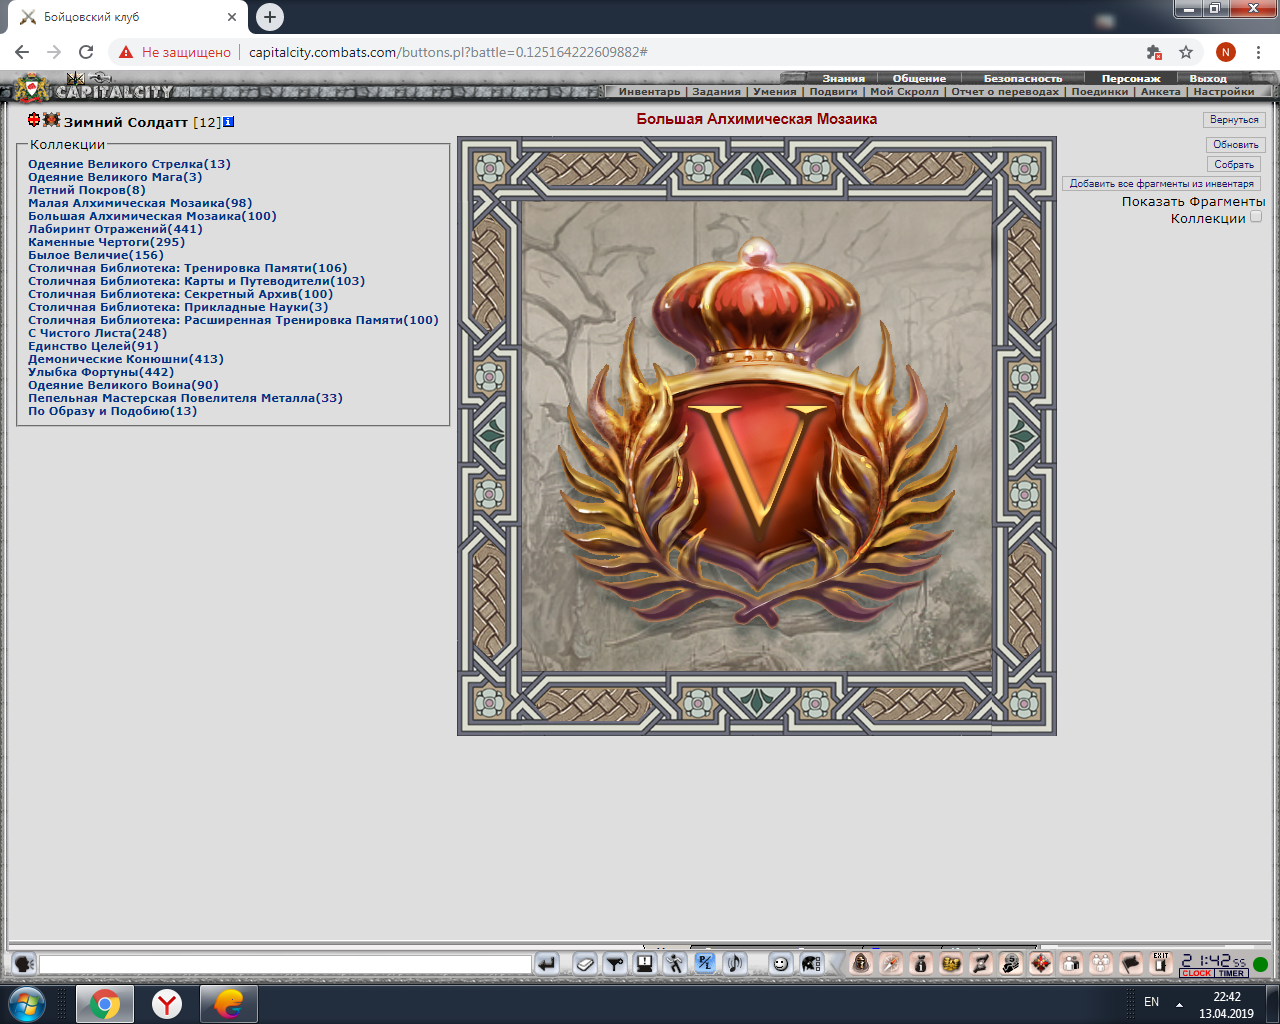Open collection Былое Величие(156)
Image resolution: width=1280 pixels, height=1024 pixels.
coord(96,255)
